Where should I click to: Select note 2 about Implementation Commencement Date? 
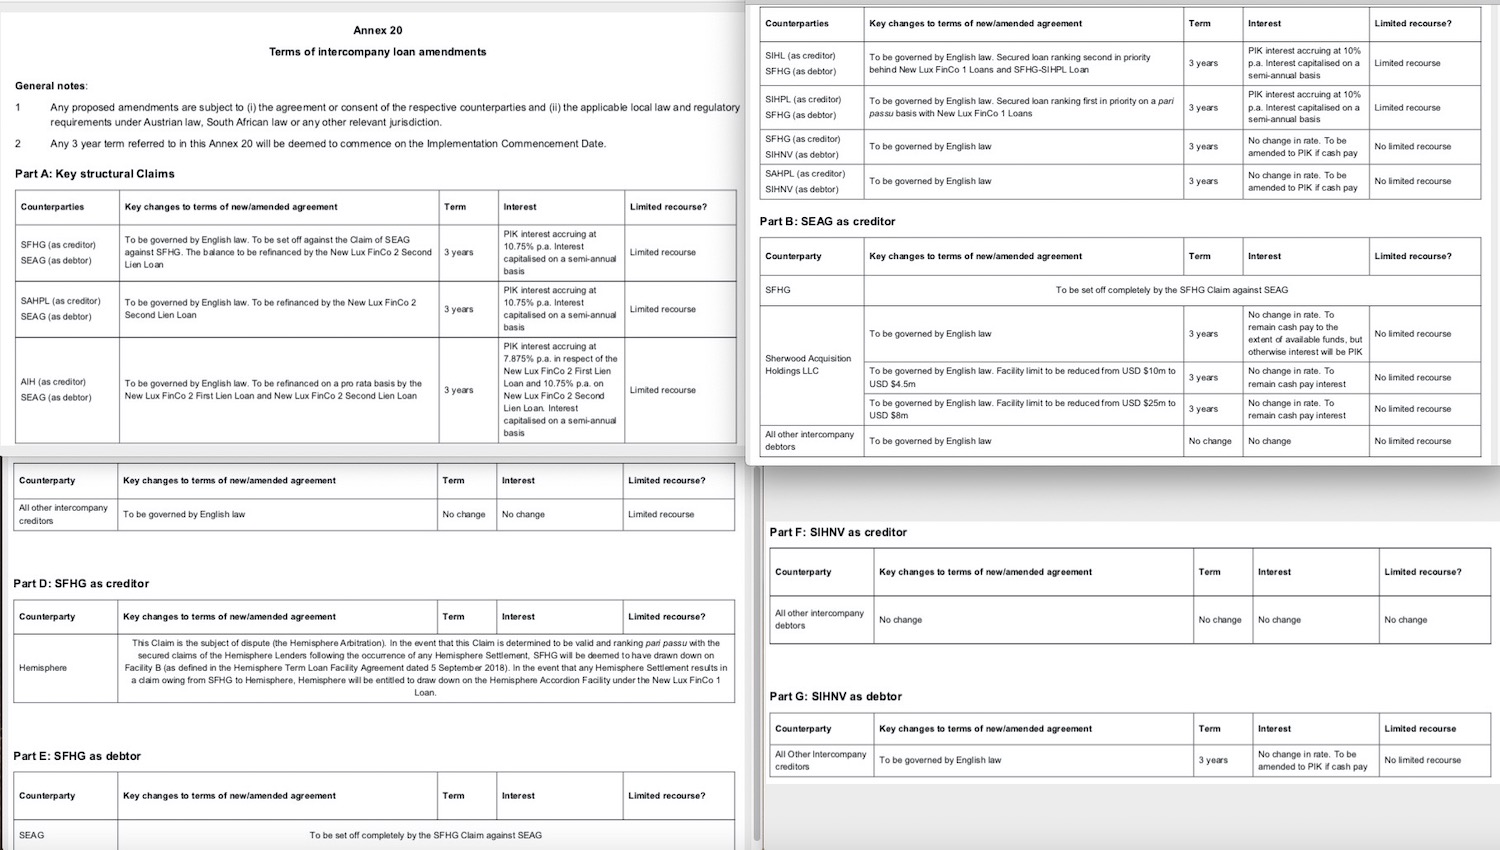328,144
